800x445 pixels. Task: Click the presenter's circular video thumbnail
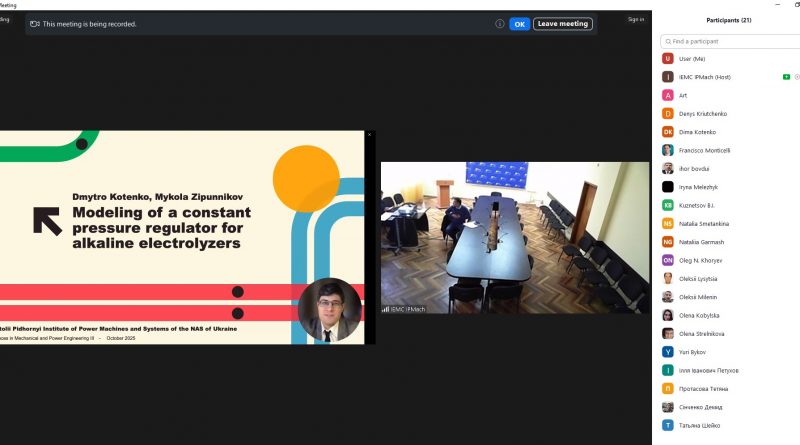(329, 309)
